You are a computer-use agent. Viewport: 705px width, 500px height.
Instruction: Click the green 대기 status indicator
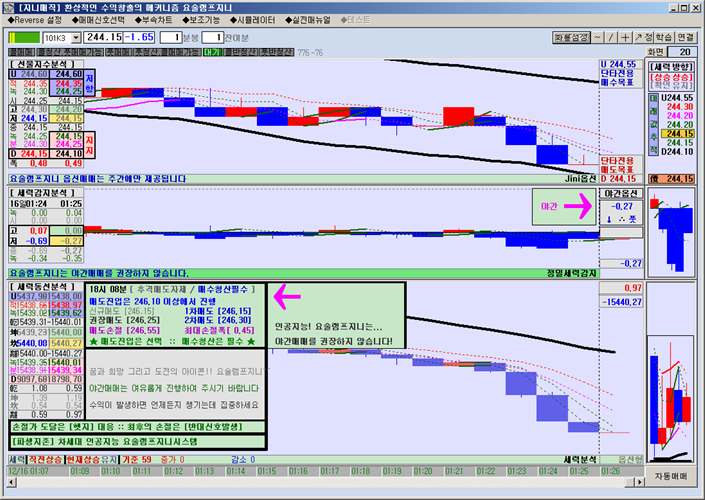click(x=212, y=53)
